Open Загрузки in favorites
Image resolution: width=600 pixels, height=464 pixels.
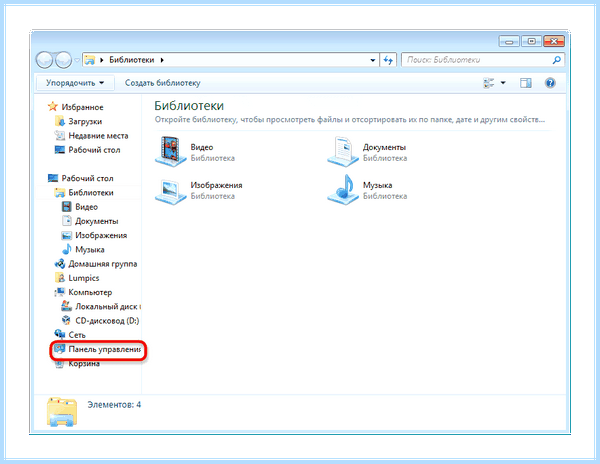point(85,122)
